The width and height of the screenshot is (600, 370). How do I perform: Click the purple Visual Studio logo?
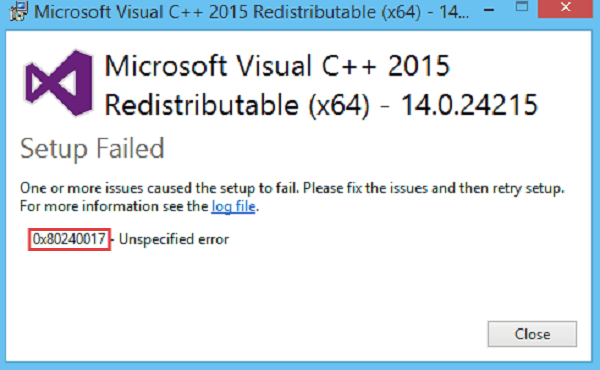coord(59,83)
